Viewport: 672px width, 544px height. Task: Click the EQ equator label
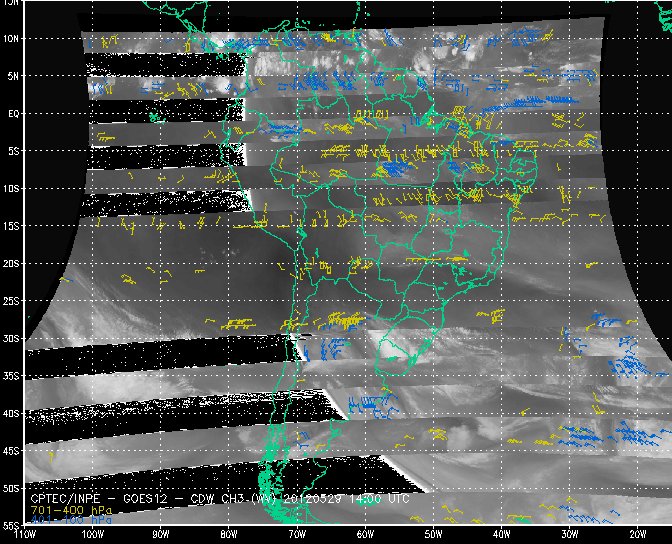point(13,114)
